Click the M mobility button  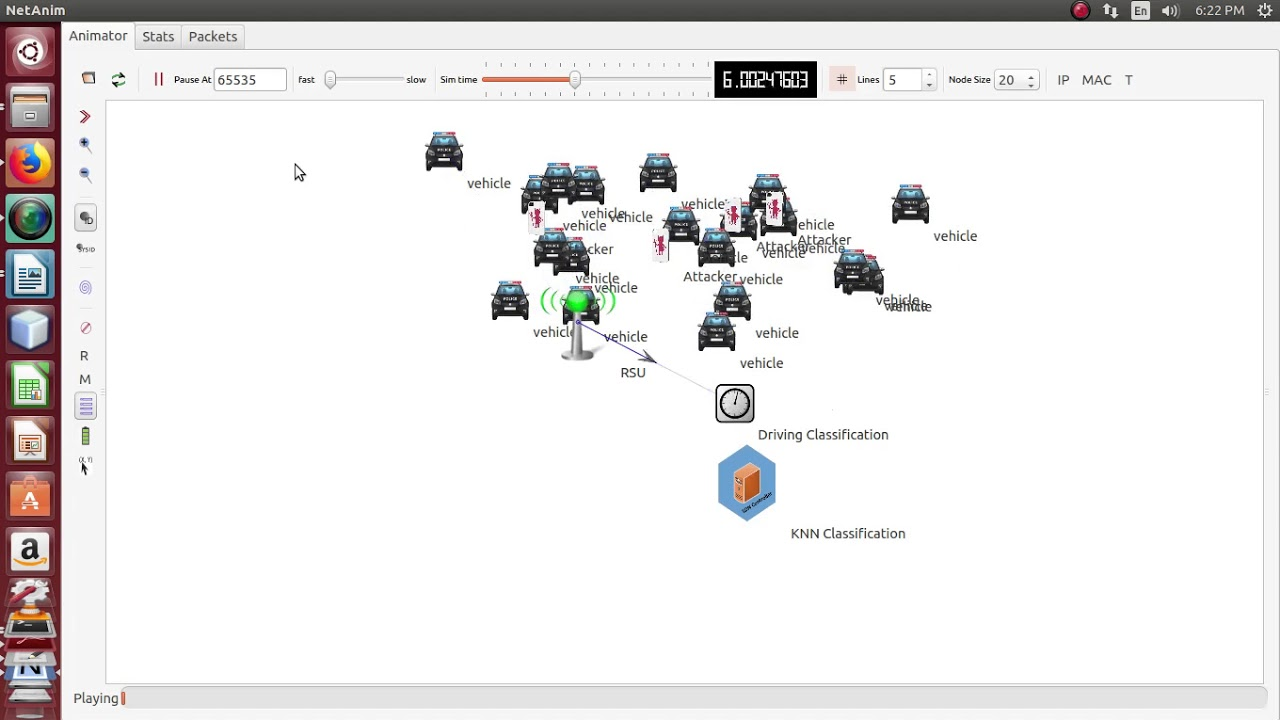pyautogui.click(x=84, y=380)
